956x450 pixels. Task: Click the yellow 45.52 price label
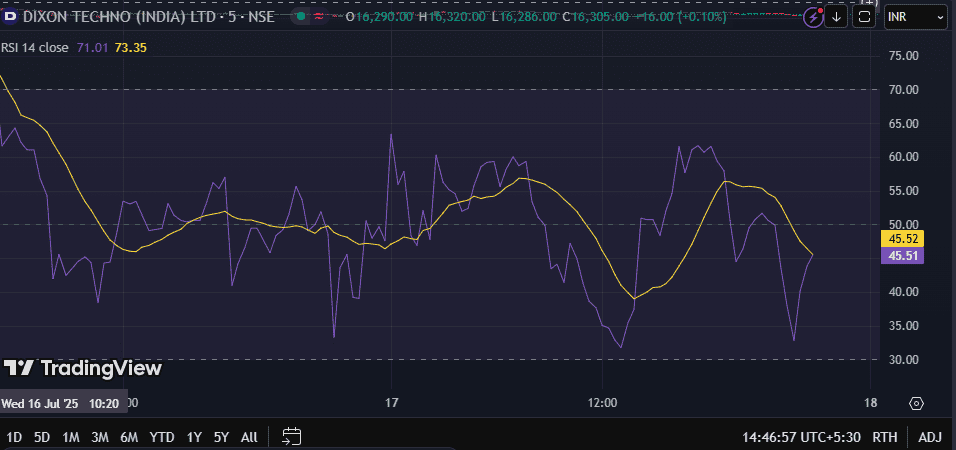point(903,238)
